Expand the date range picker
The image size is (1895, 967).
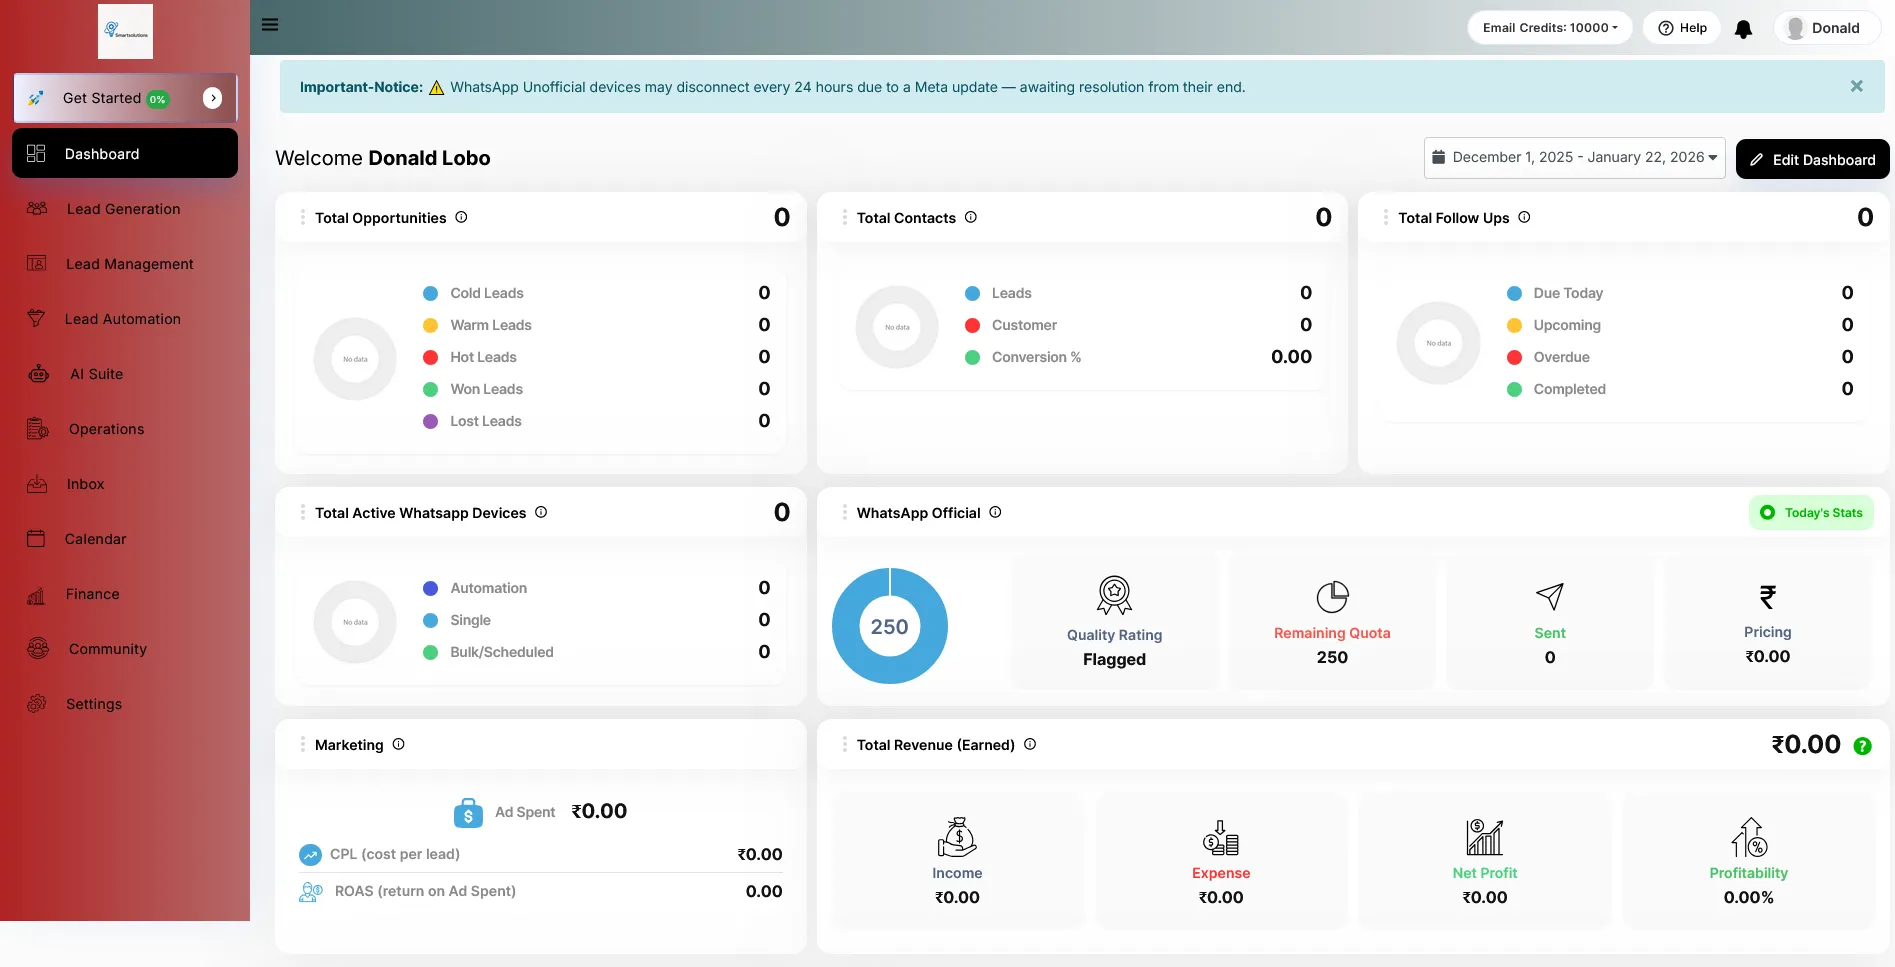click(x=1574, y=158)
